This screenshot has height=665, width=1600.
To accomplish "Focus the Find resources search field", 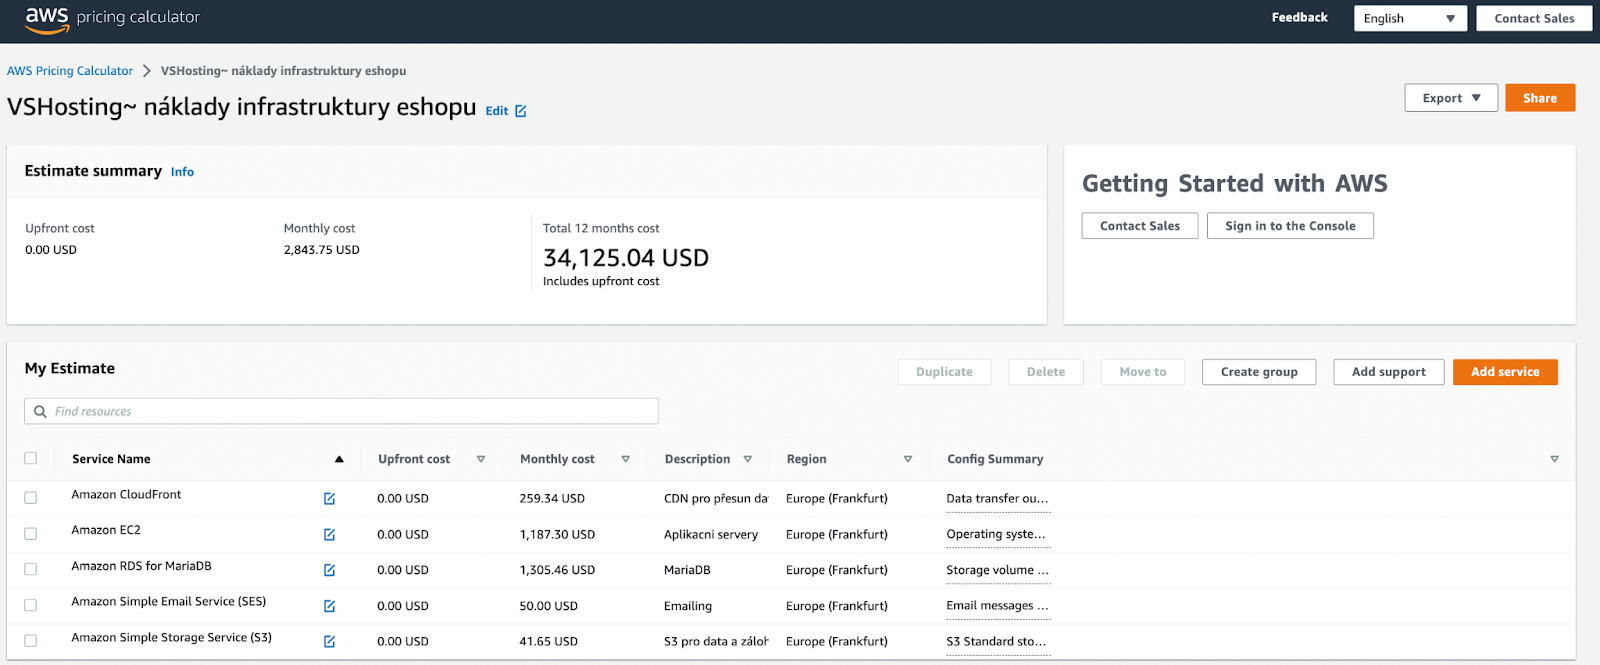I will [x=341, y=411].
